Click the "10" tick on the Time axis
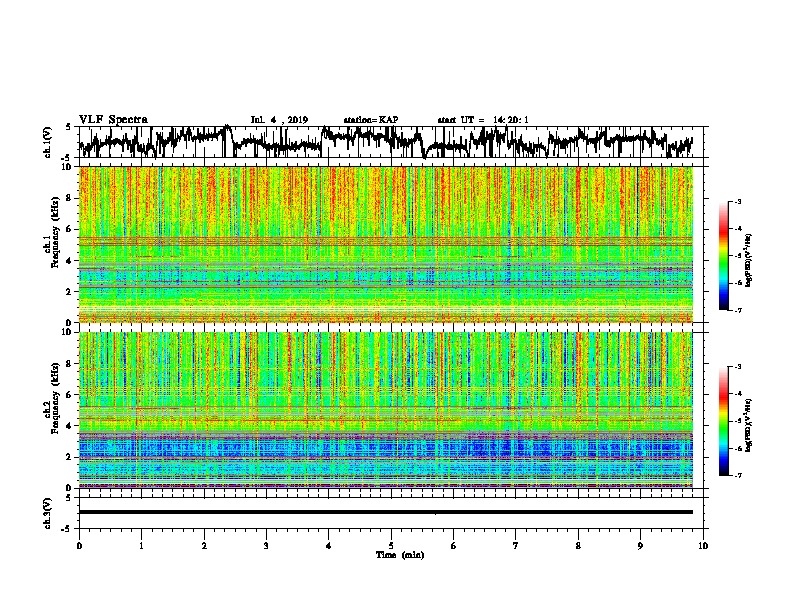Screen dimensions: 792x612 tap(703, 546)
